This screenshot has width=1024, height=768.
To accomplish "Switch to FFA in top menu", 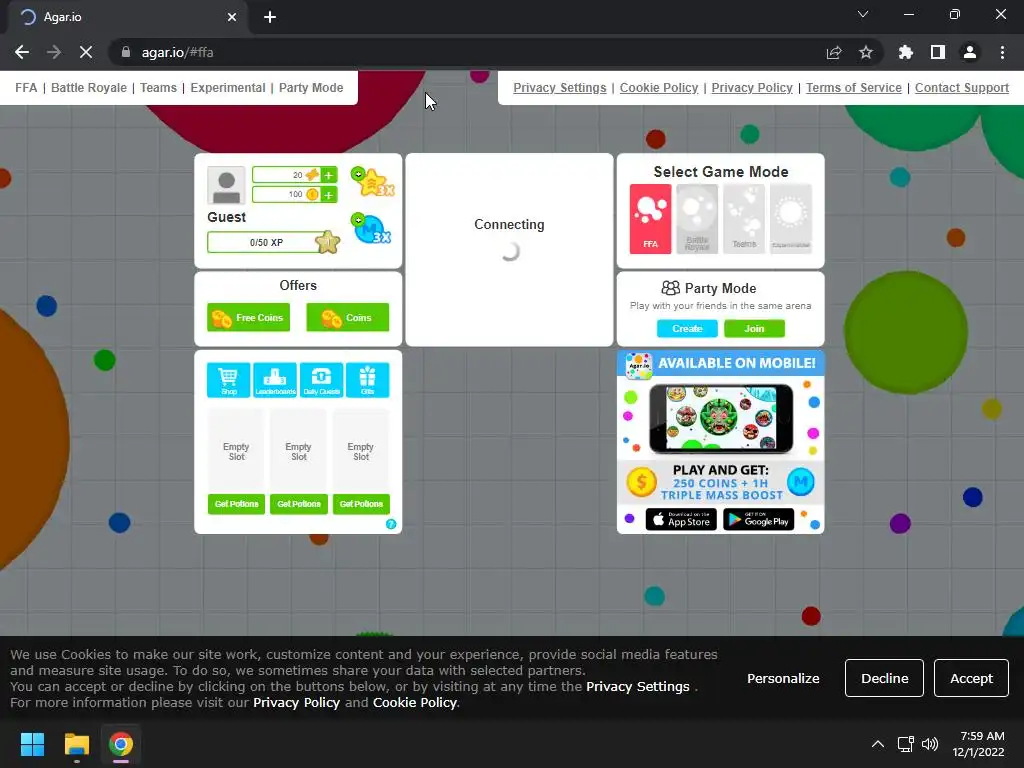I will click(26, 88).
